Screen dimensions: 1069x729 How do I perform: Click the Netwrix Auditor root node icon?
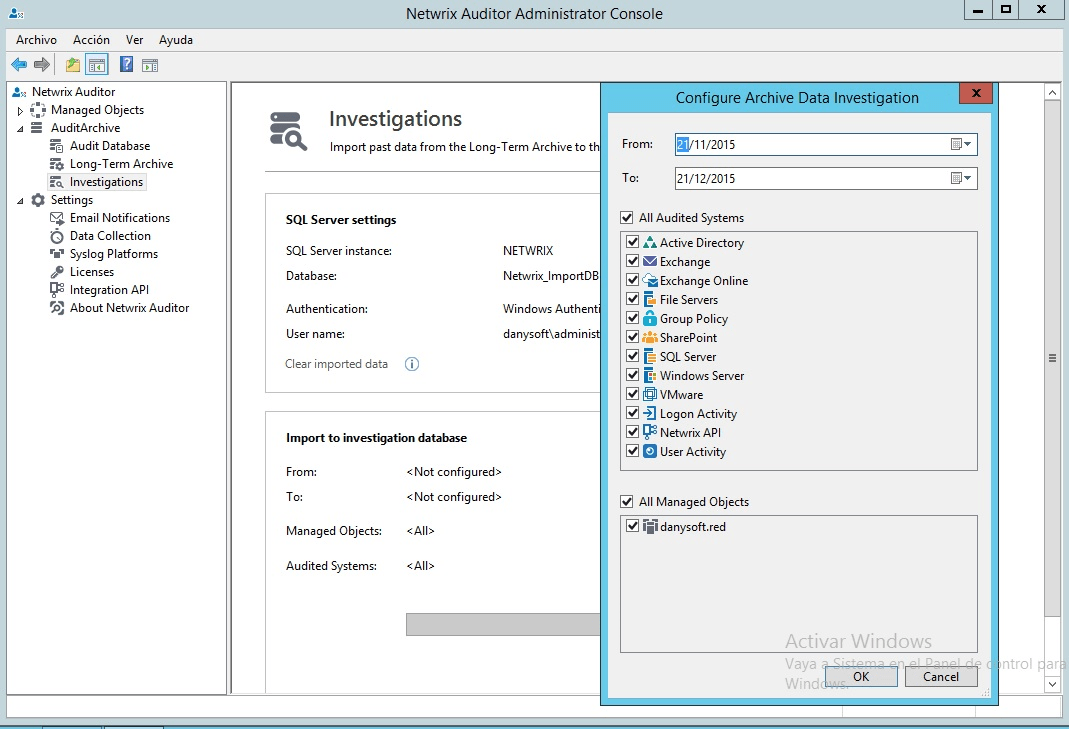(x=19, y=92)
